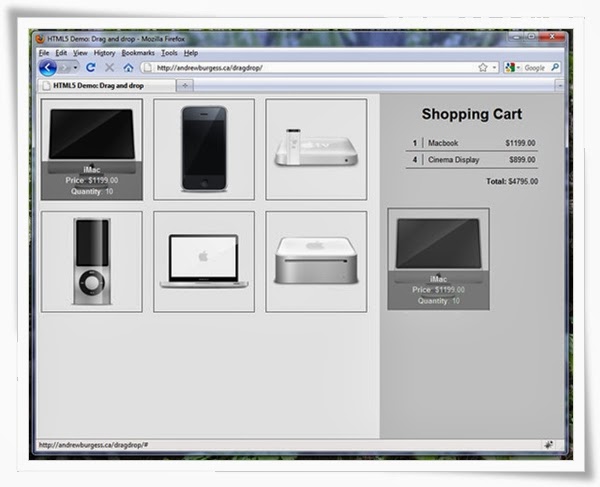Open the Help menu
The width and height of the screenshot is (600, 487).
191,53
